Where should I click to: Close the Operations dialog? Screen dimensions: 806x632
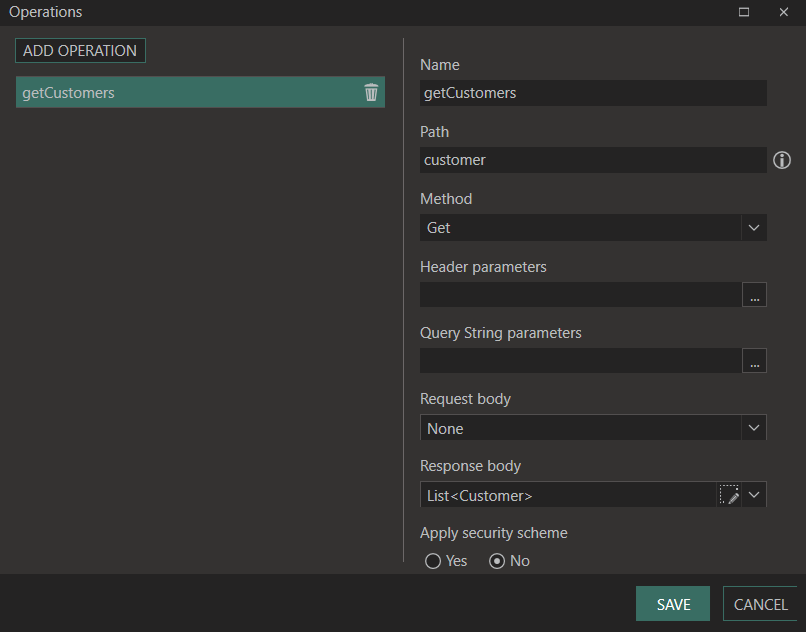click(783, 12)
